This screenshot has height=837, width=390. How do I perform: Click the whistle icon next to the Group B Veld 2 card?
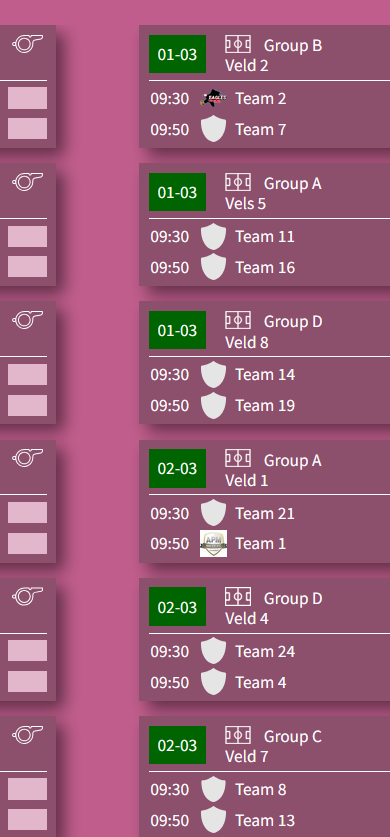coord(27,44)
